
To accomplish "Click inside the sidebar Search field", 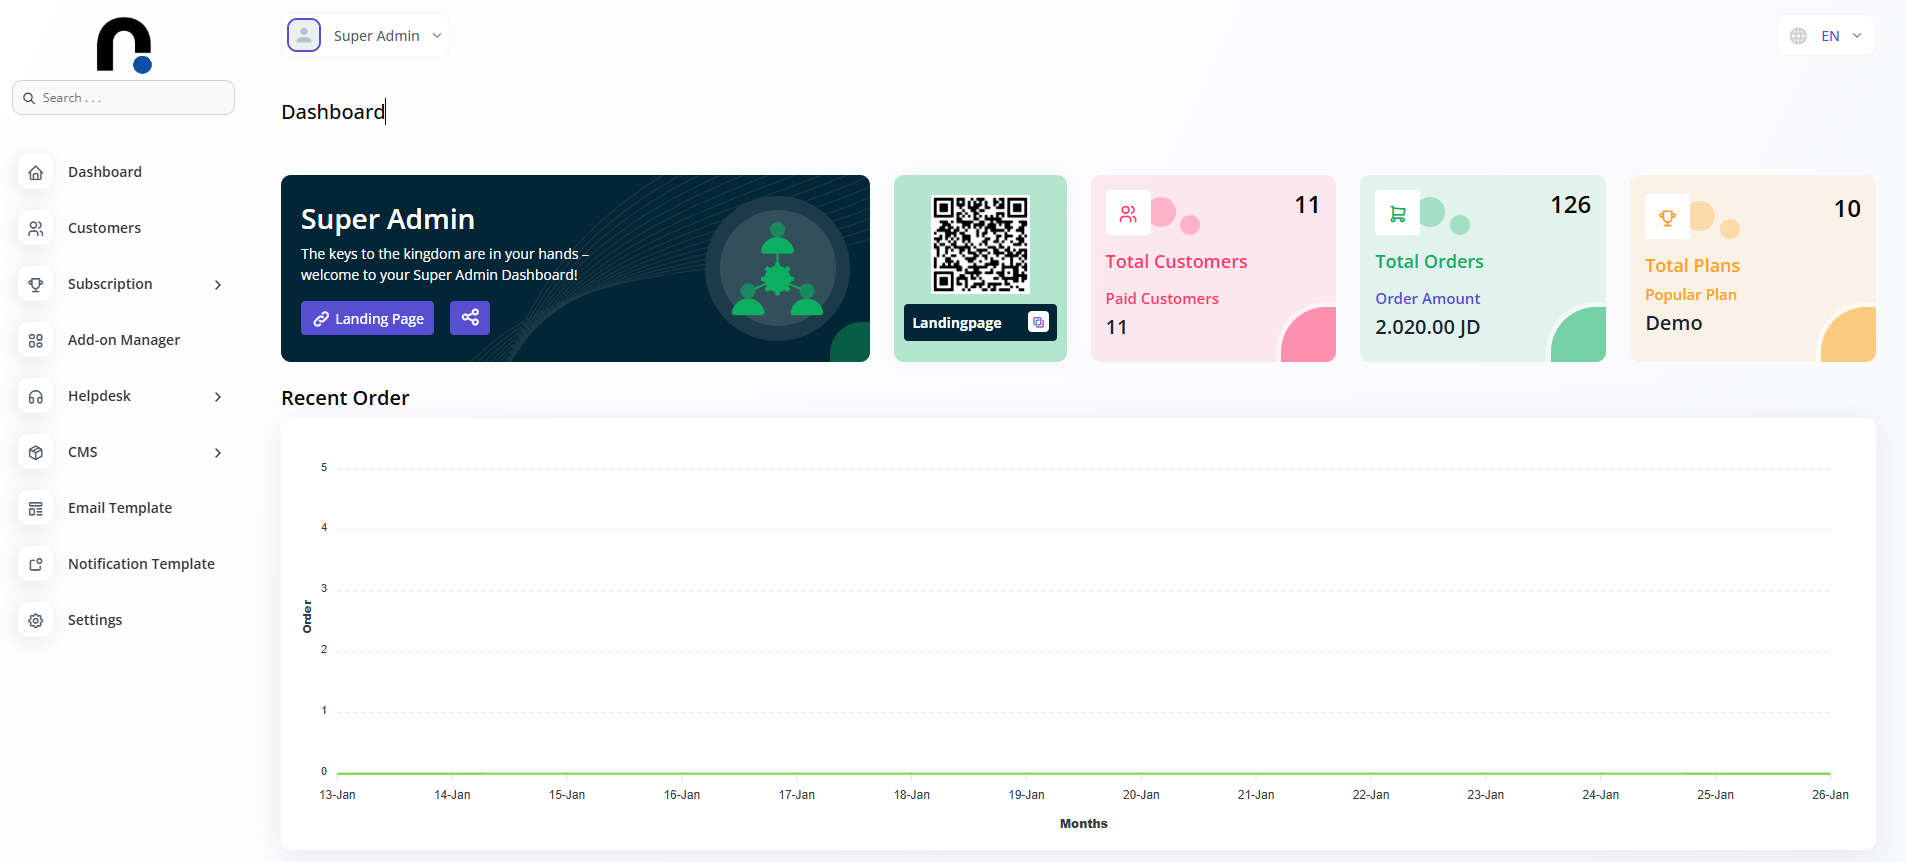I will [x=130, y=98].
